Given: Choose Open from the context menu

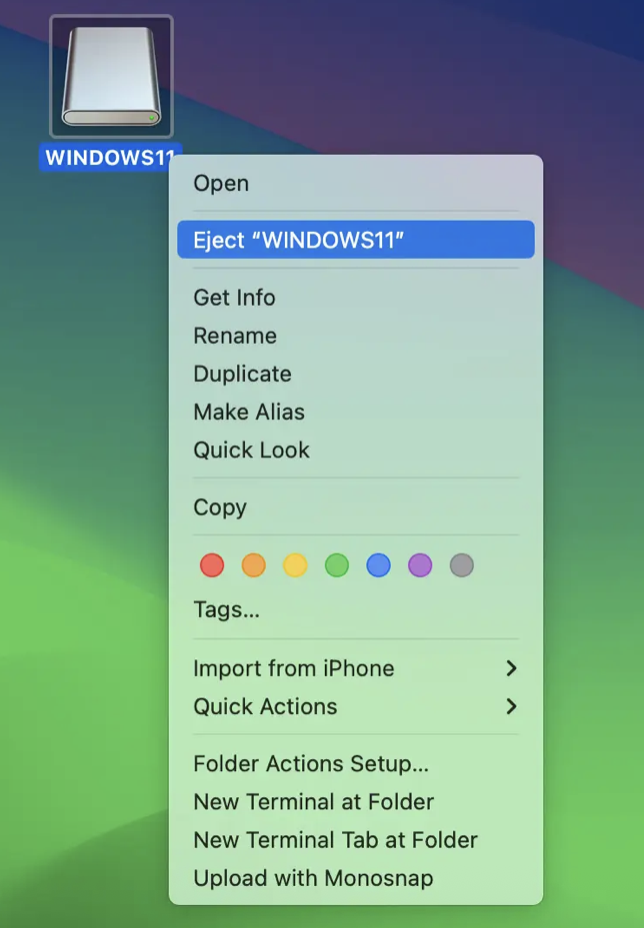Looking at the screenshot, I should [x=356, y=183].
